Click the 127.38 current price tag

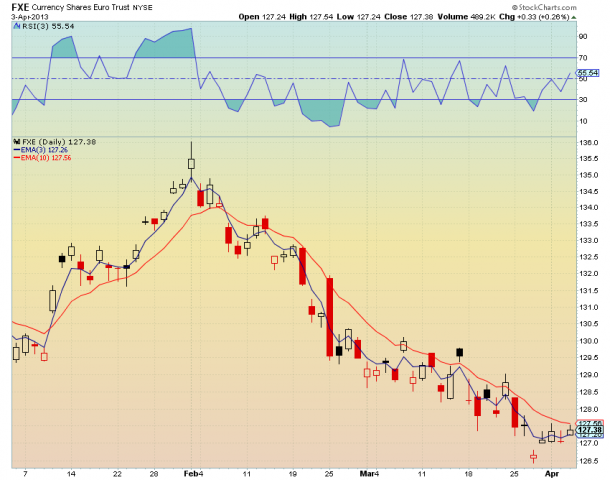[589, 430]
